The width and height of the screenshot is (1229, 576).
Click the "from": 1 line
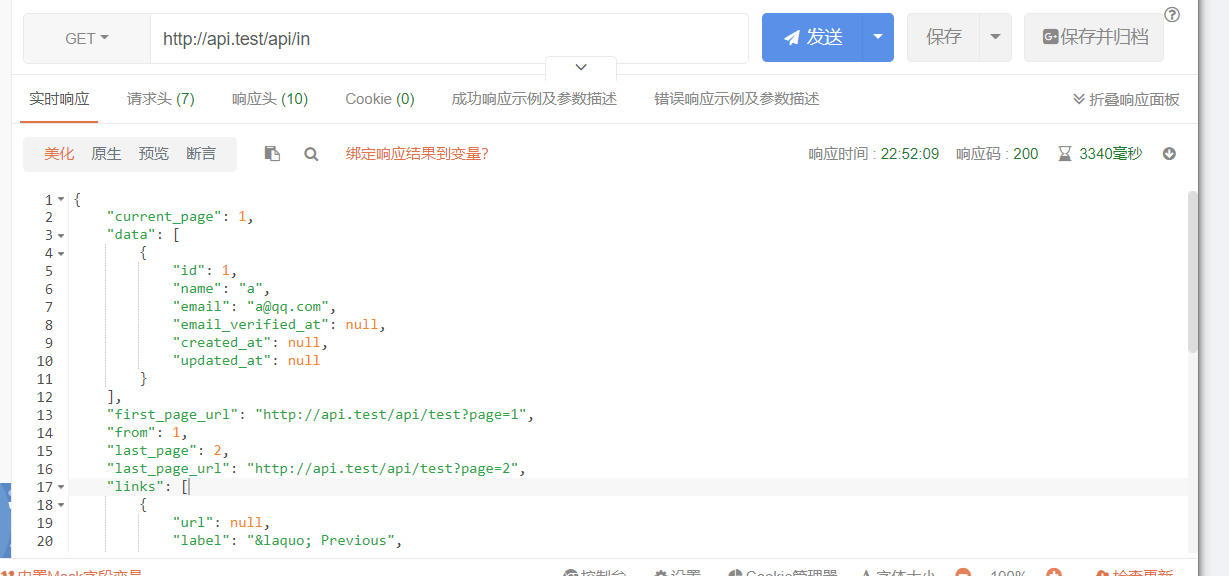147,433
